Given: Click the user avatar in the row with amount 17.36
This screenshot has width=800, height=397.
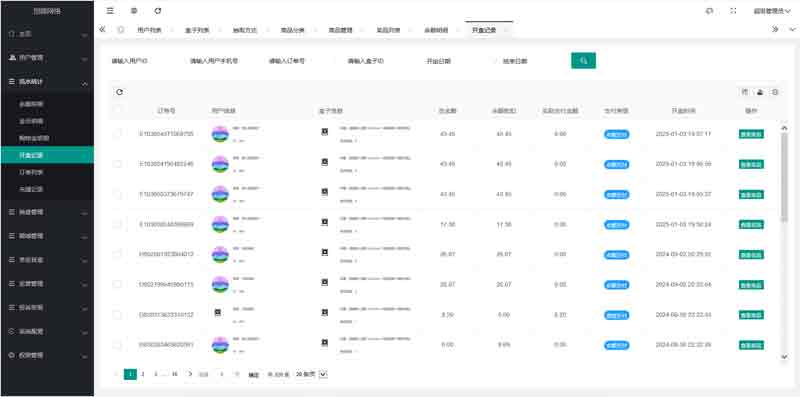Looking at the screenshot, I should (x=220, y=225).
